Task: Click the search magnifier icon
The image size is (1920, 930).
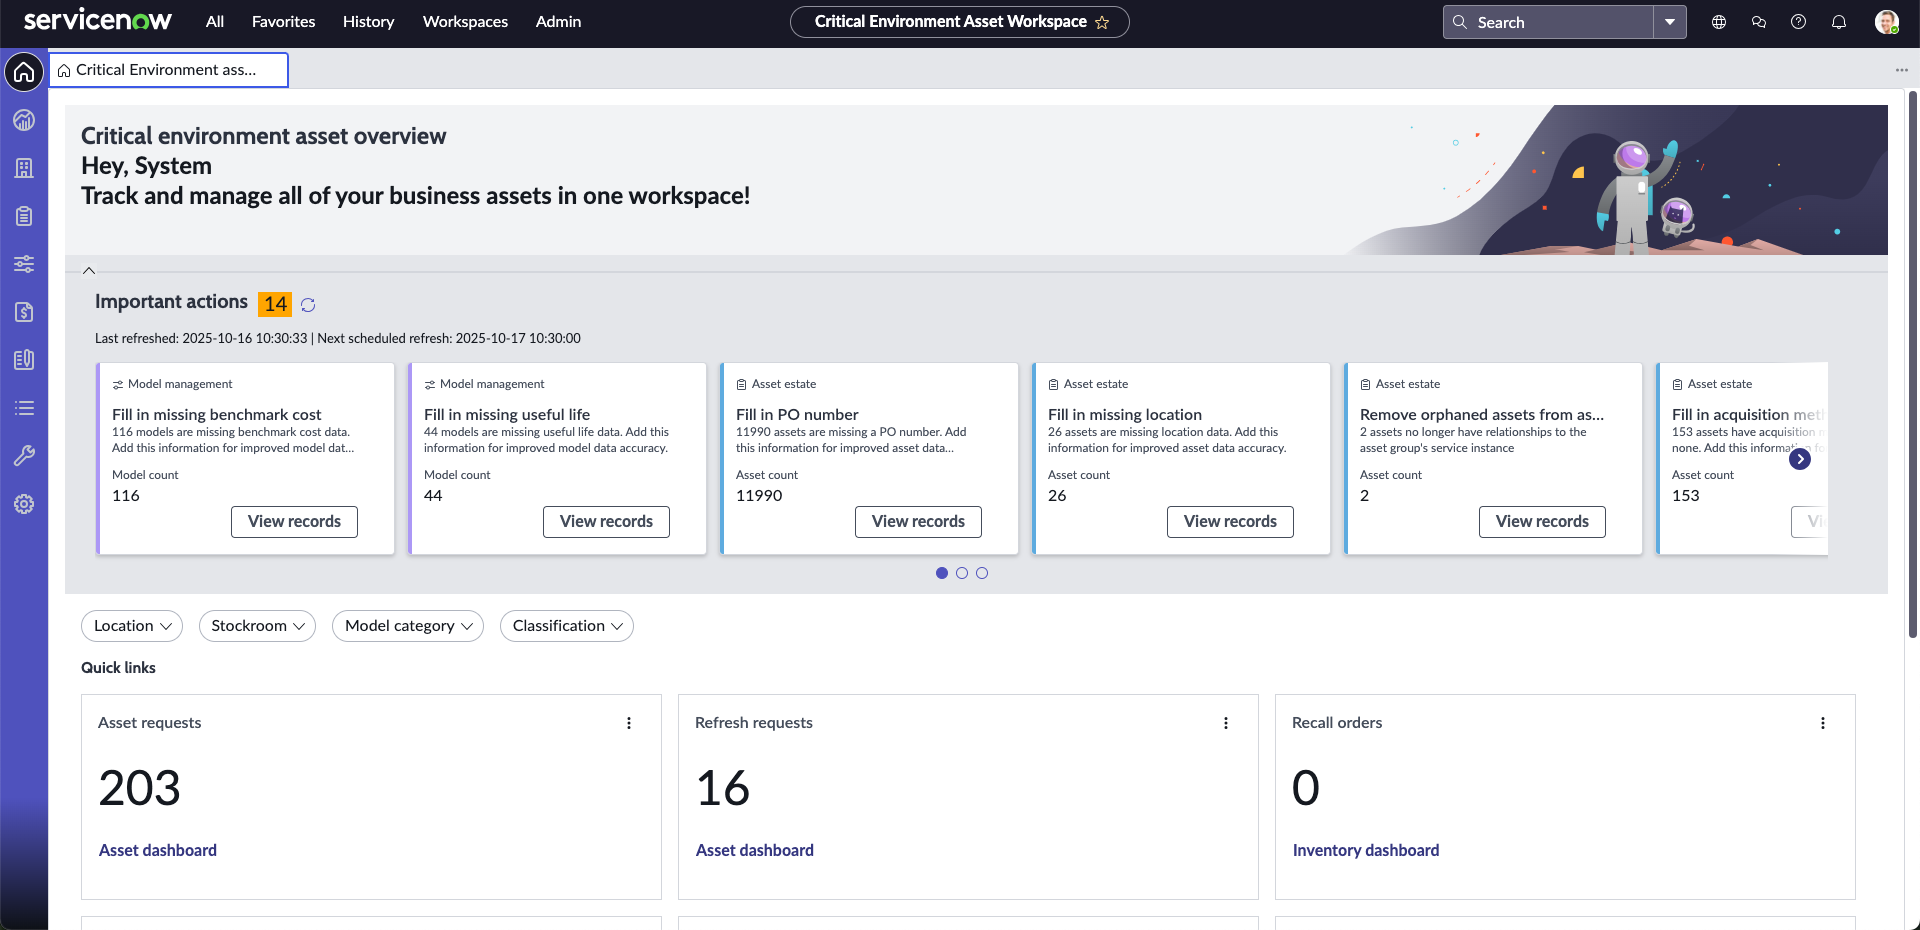Action: coord(1460,22)
